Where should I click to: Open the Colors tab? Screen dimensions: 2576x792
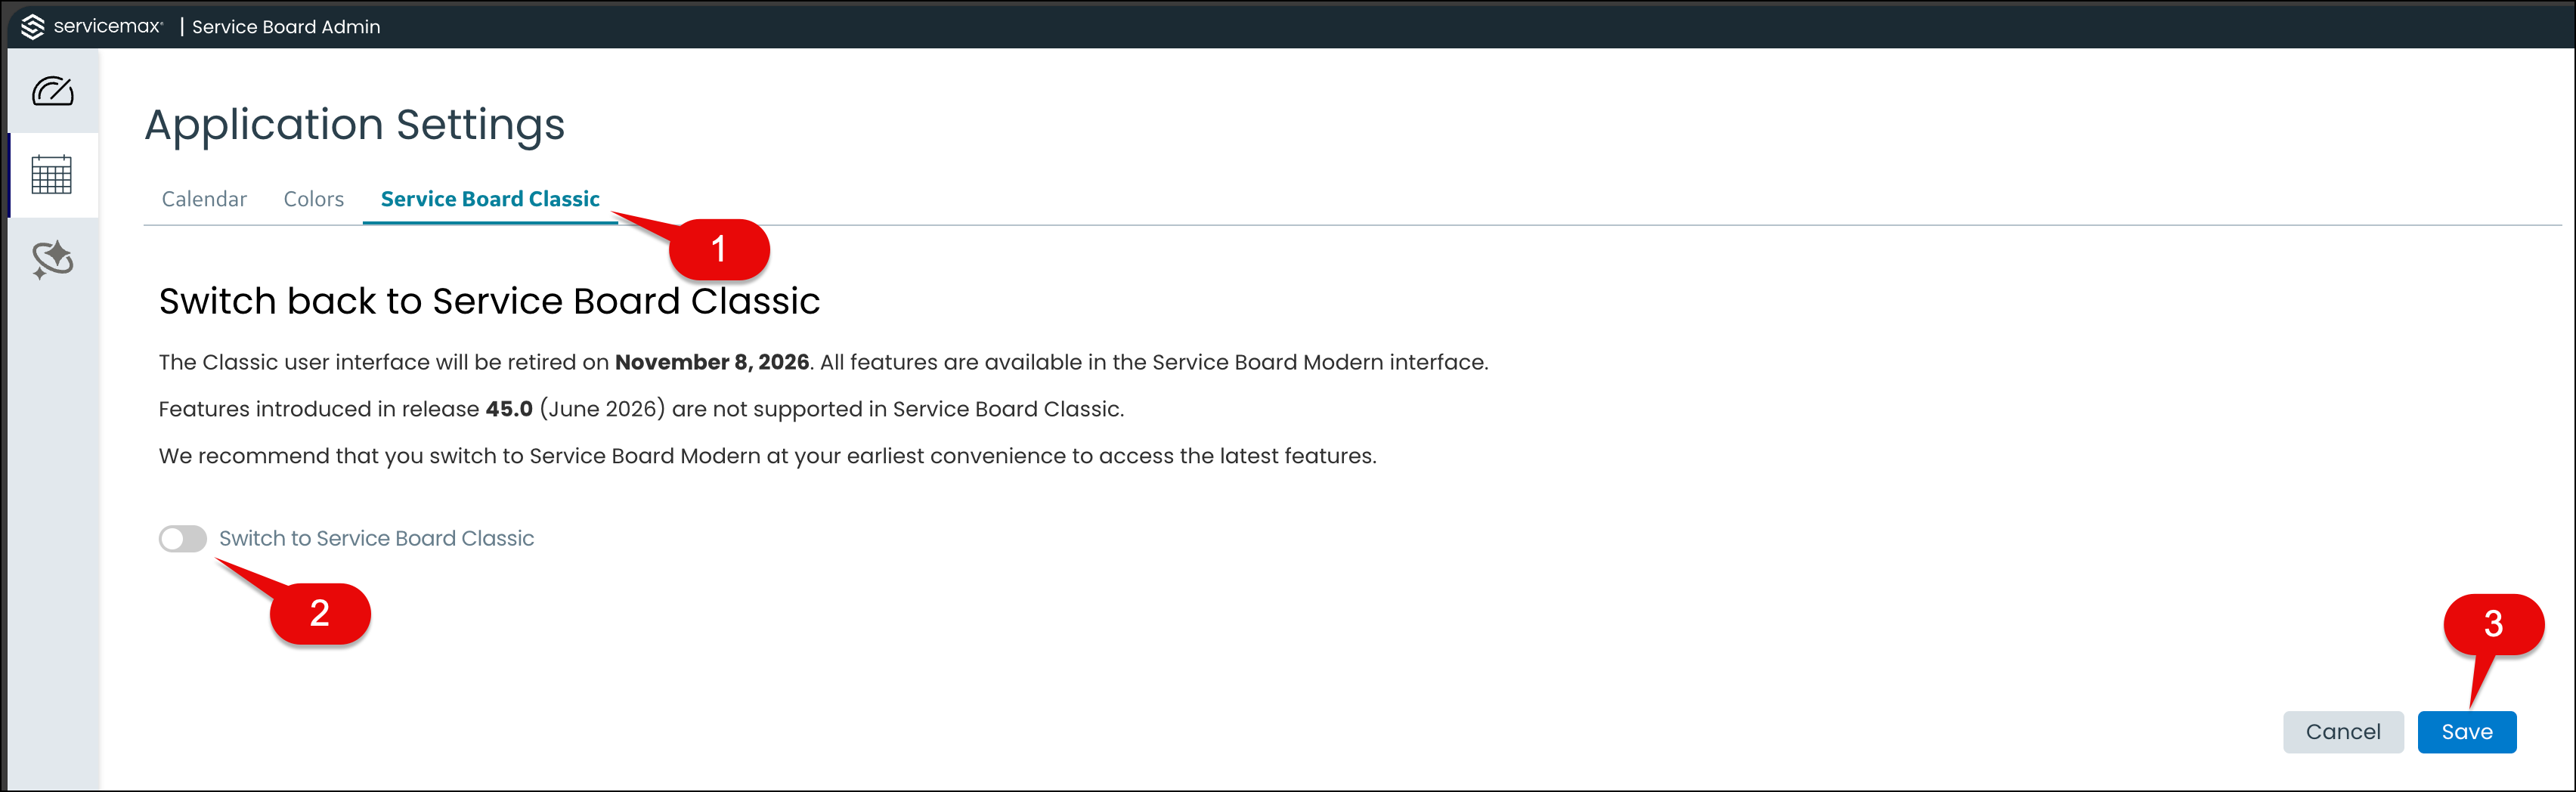pyautogui.click(x=314, y=199)
